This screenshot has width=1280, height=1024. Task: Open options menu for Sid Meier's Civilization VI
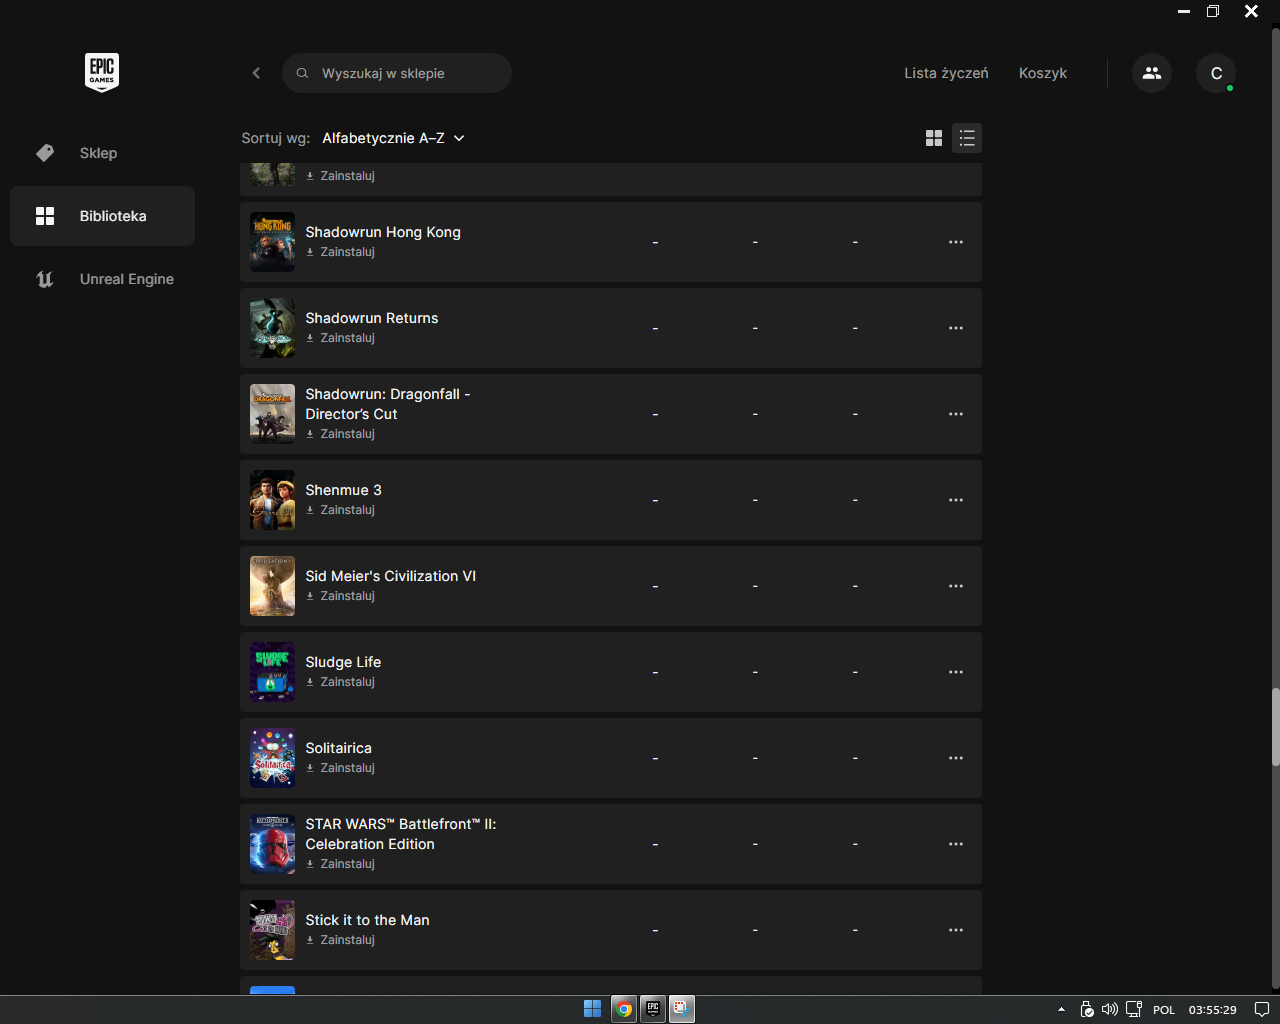click(956, 586)
